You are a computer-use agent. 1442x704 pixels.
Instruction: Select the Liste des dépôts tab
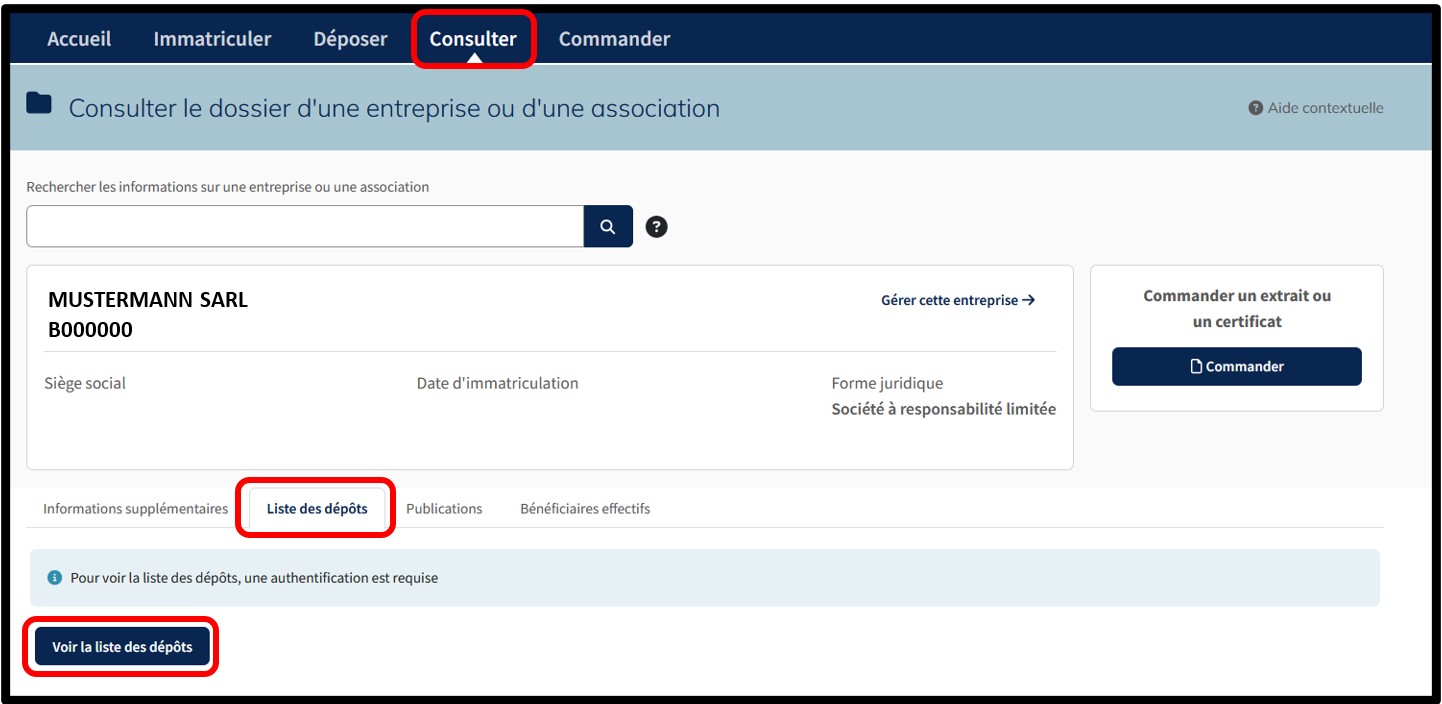[x=317, y=509]
